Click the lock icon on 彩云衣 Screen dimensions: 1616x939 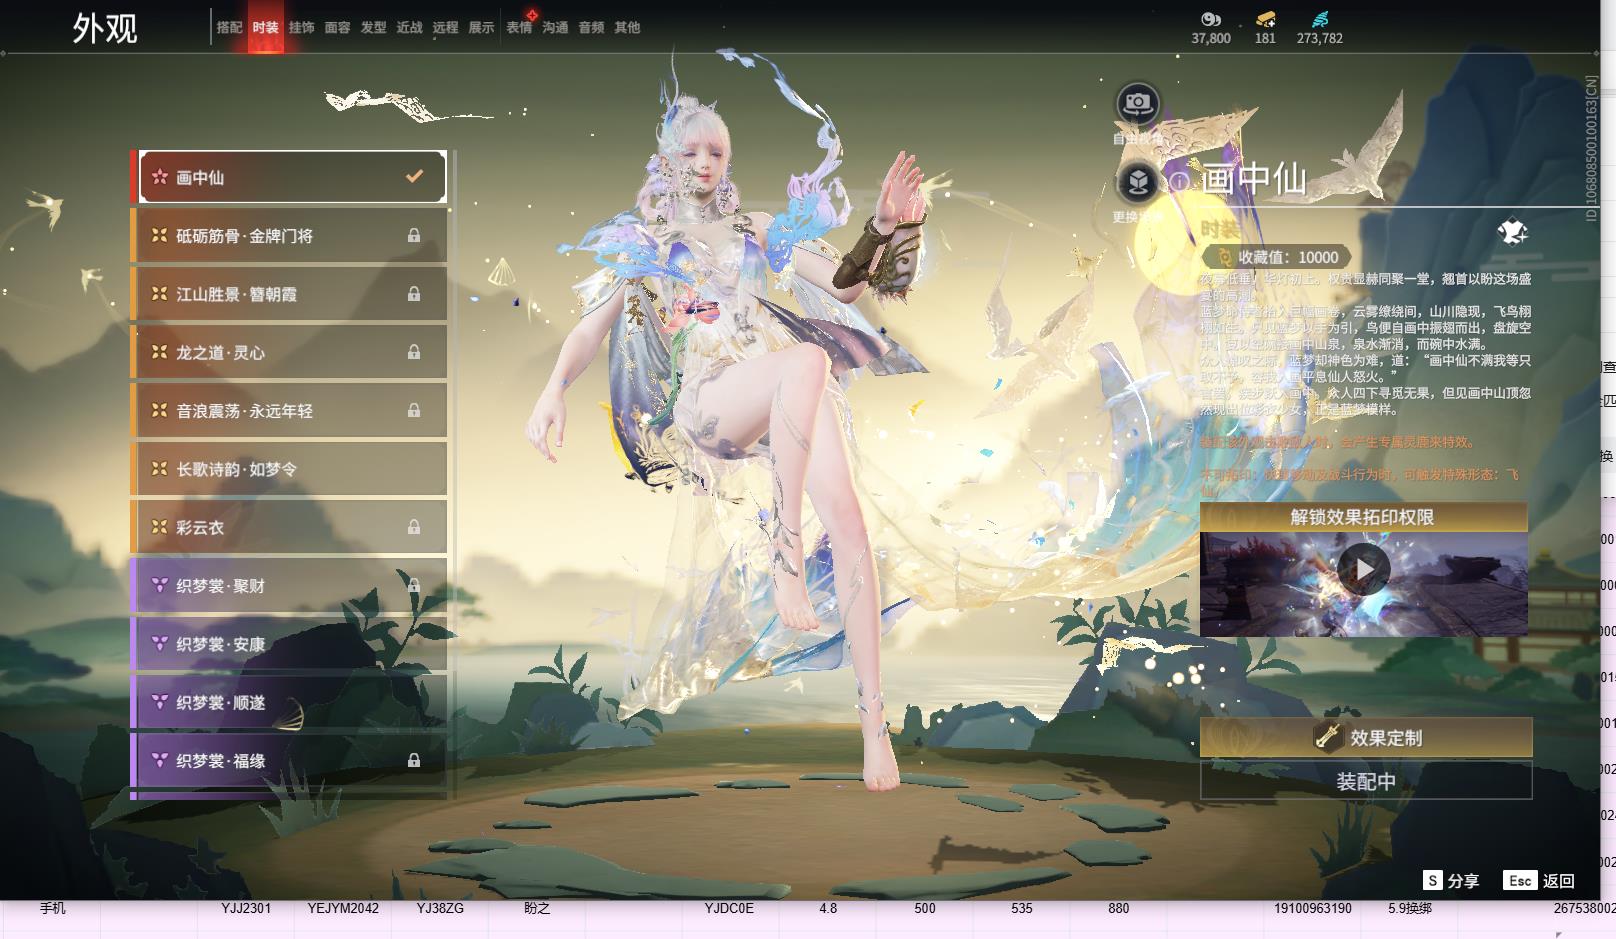(x=413, y=527)
